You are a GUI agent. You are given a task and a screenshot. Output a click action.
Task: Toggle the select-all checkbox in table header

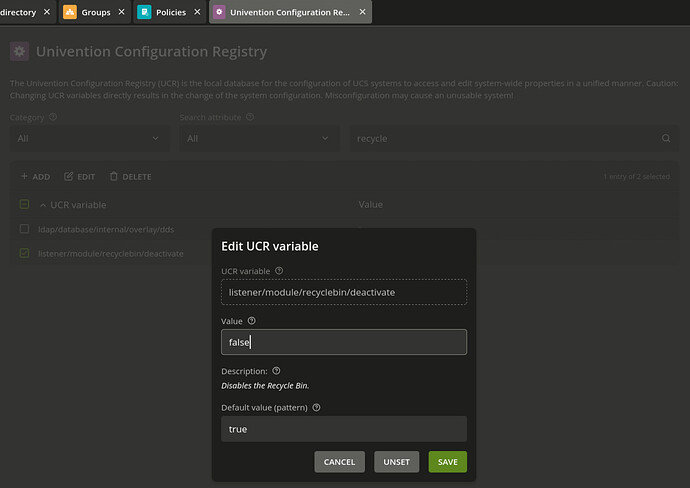coord(24,204)
